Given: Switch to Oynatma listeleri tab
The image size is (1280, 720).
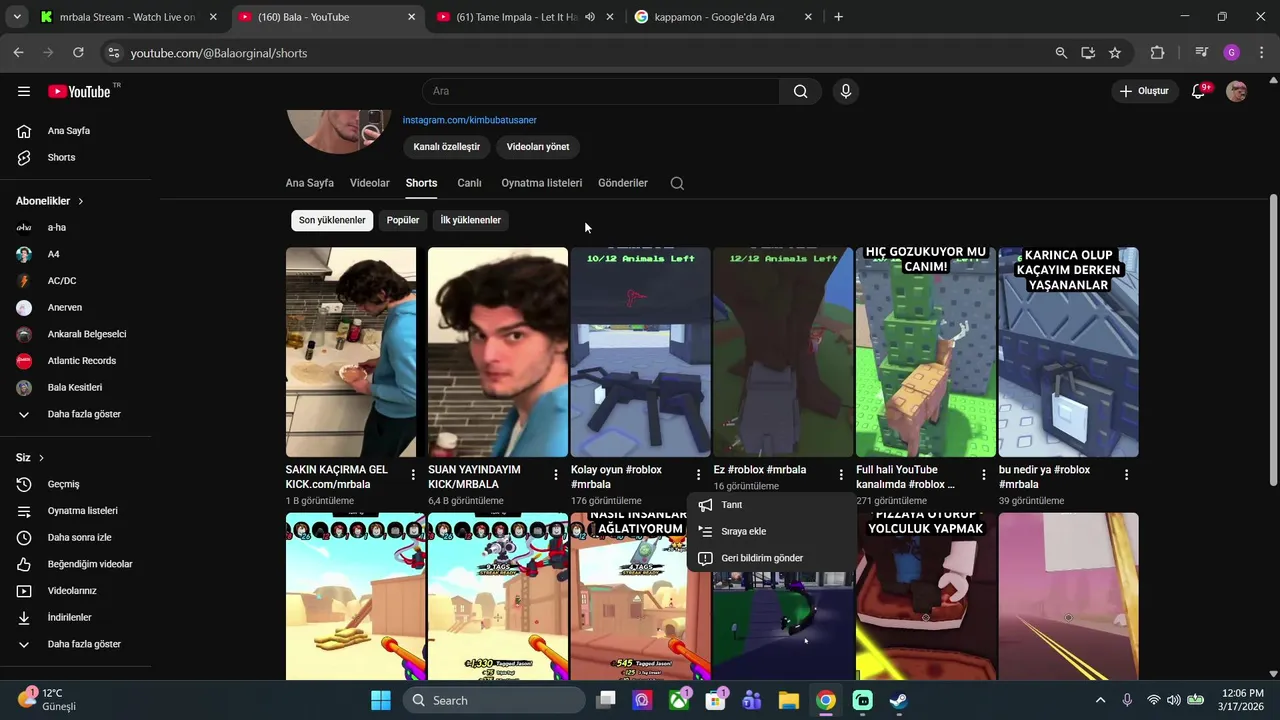Looking at the screenshot, I should 541,183.
